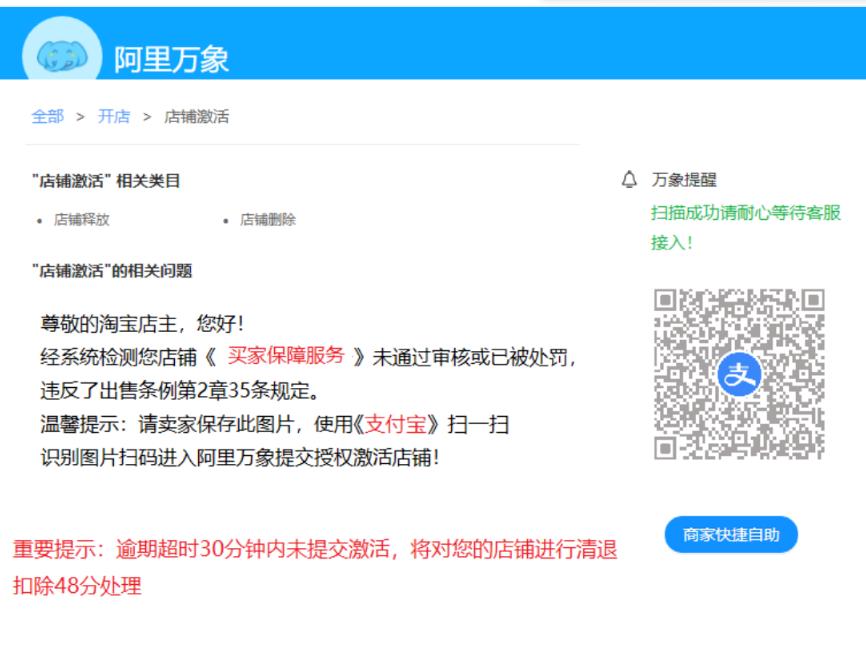
Task: Click the arrow separator after 开店
Action: [x=146, y=116]
